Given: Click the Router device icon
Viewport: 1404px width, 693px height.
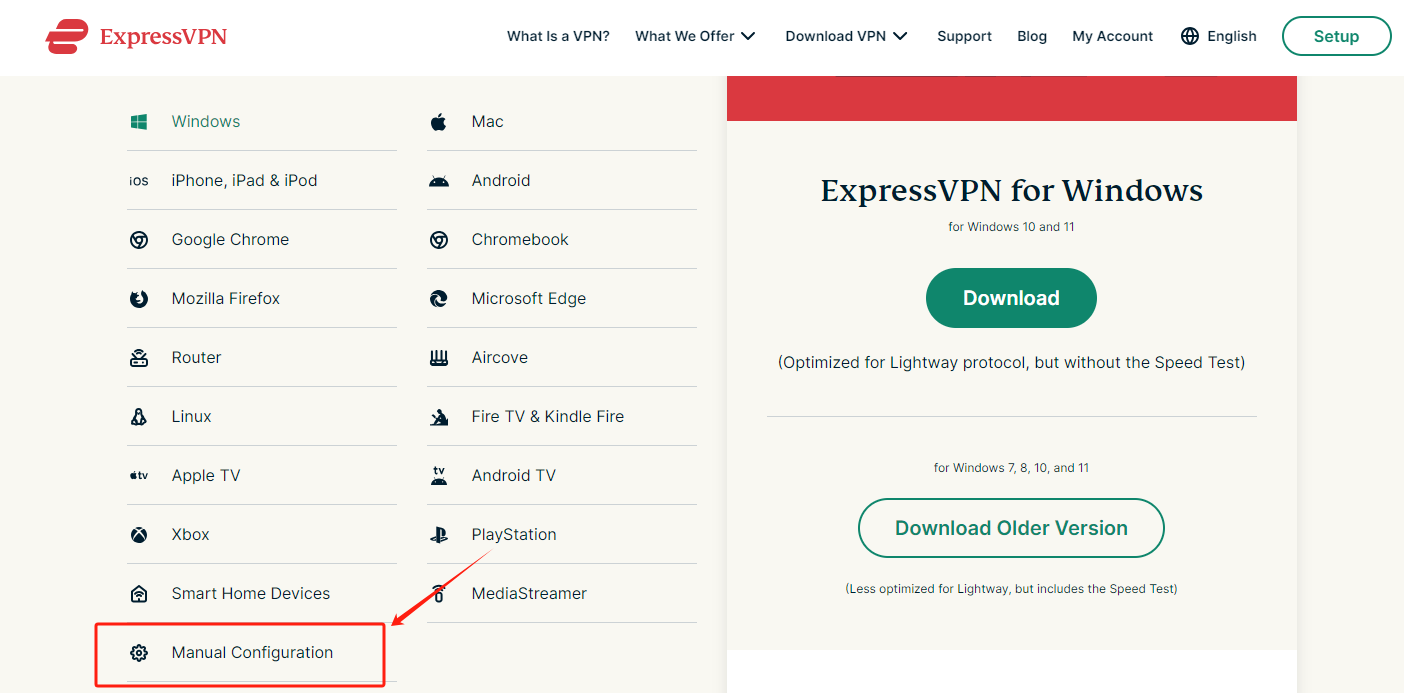Looking at the screenshot, I should [139, 358].
